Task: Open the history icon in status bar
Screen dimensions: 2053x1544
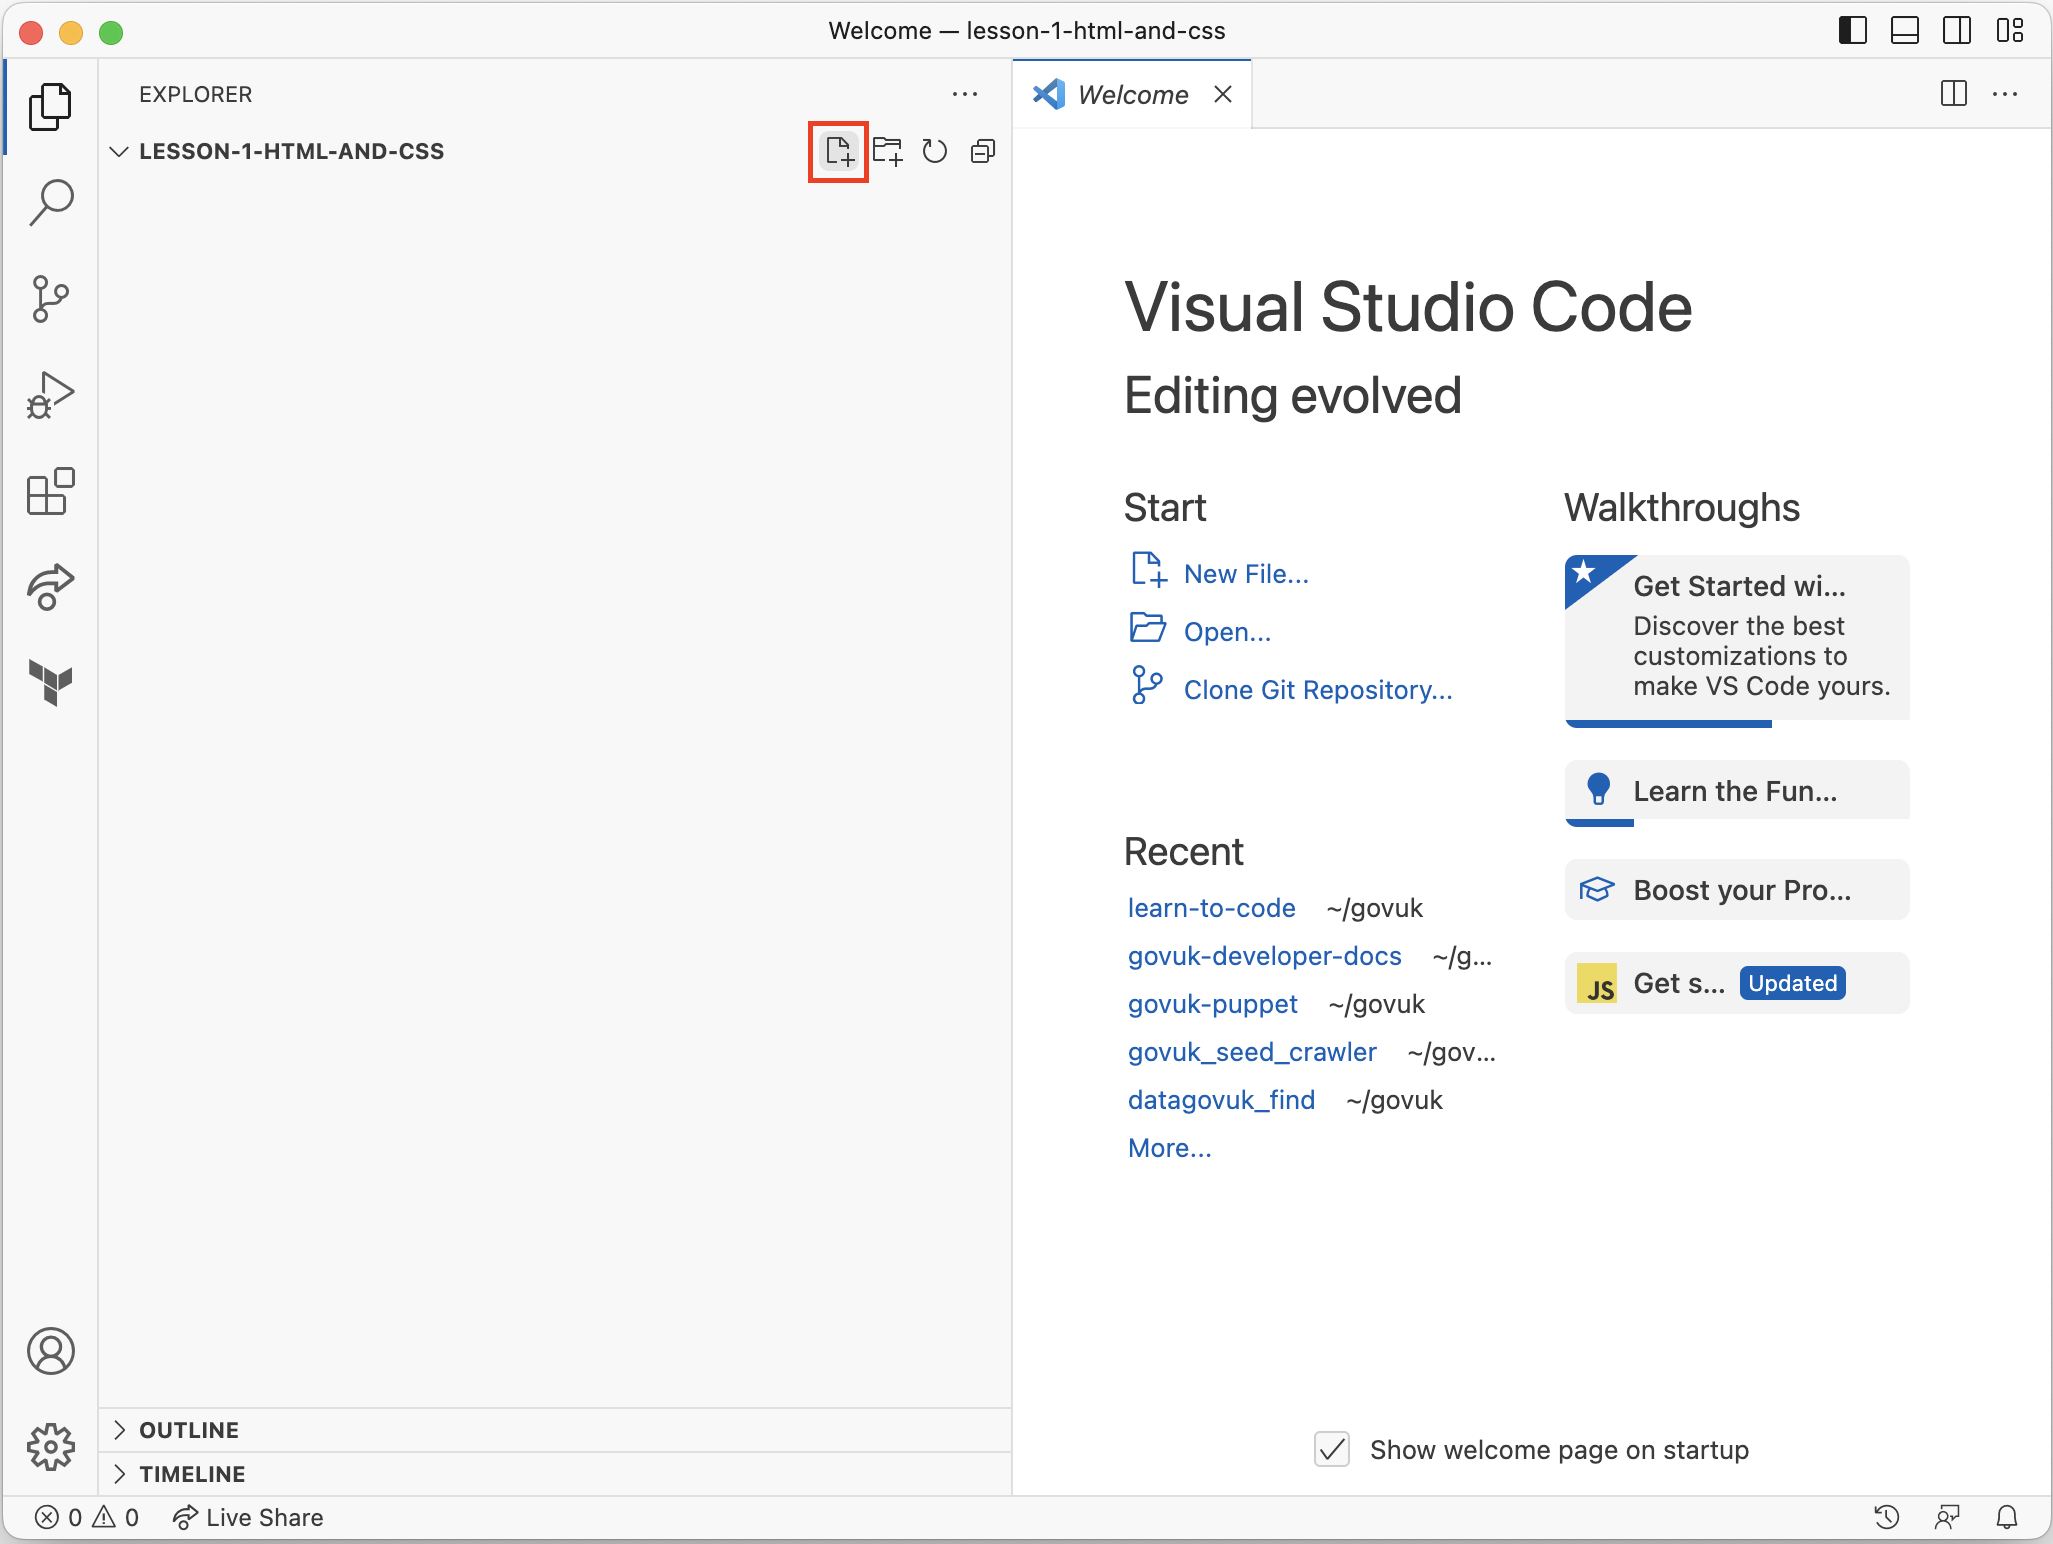Action: [x=1886, y=1518]
